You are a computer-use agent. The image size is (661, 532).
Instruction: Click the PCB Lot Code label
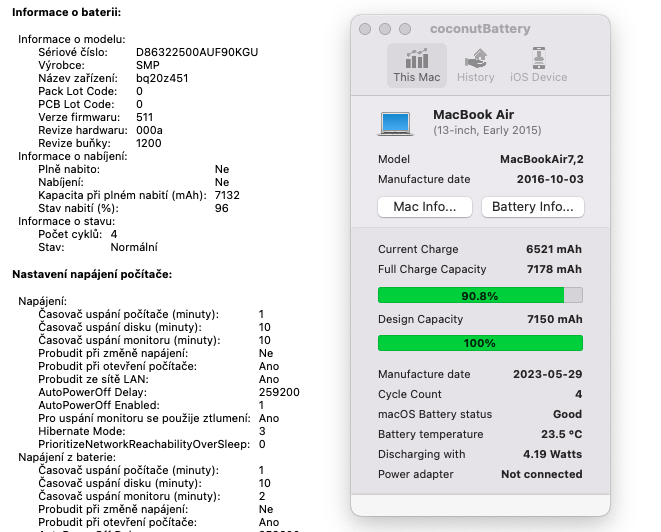coord(76,104)
